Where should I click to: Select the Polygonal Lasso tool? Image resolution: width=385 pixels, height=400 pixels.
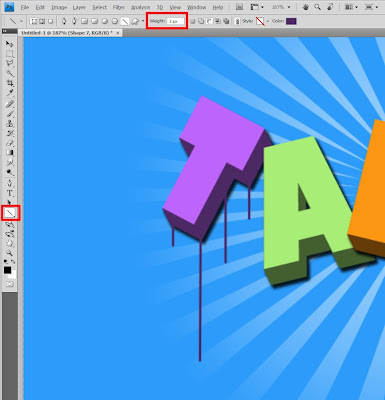10,64
